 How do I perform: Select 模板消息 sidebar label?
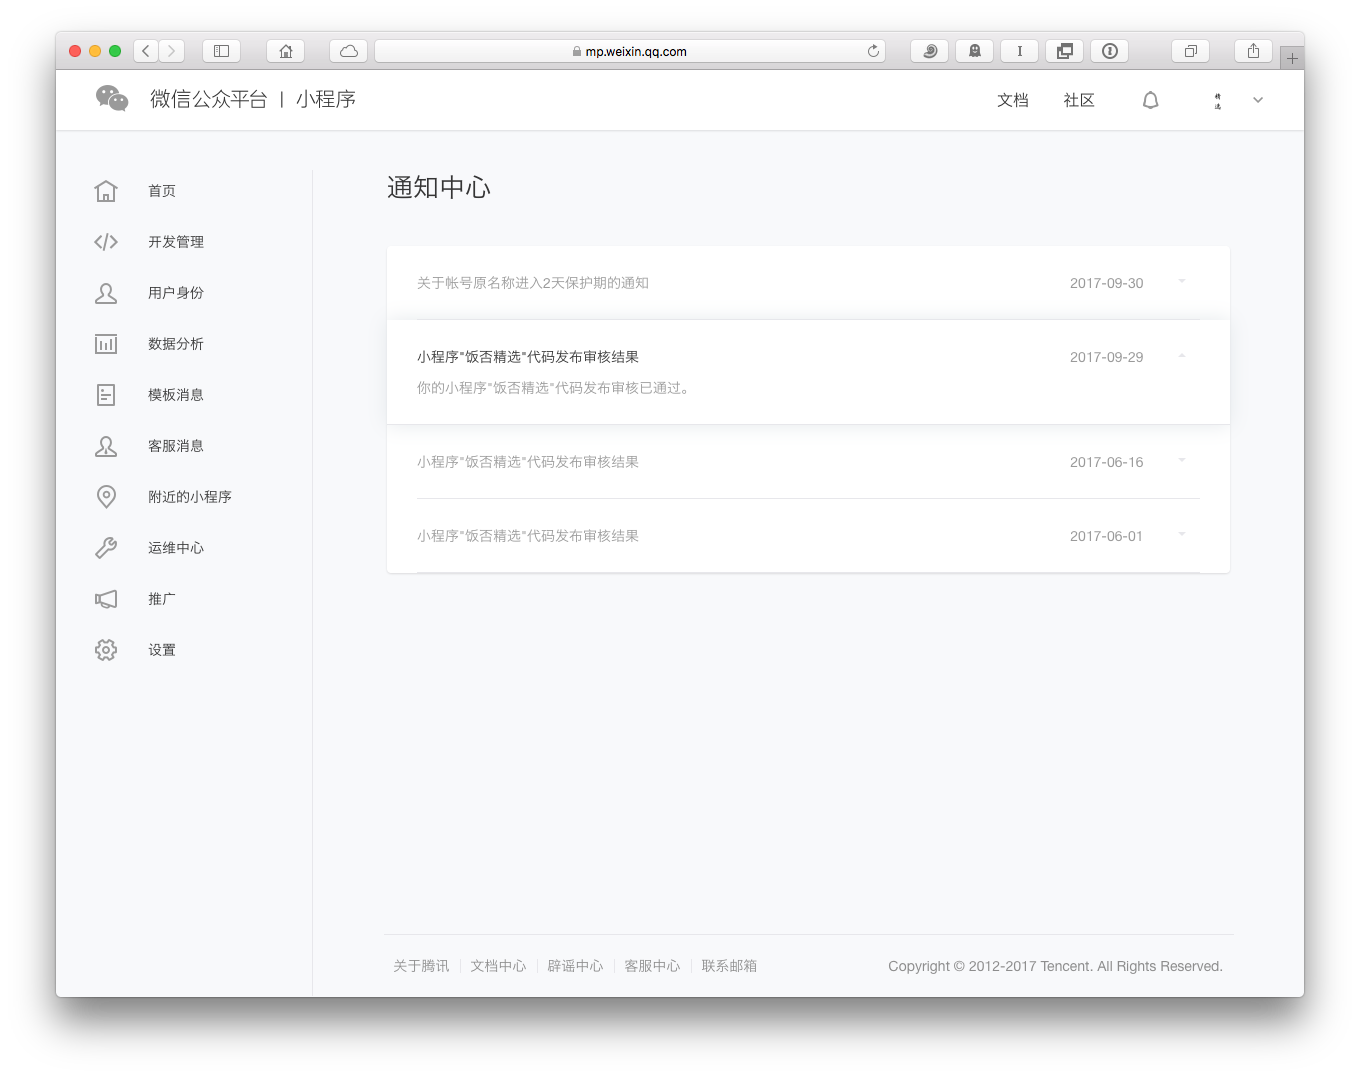pyautogui.click(x=176, y=395)
